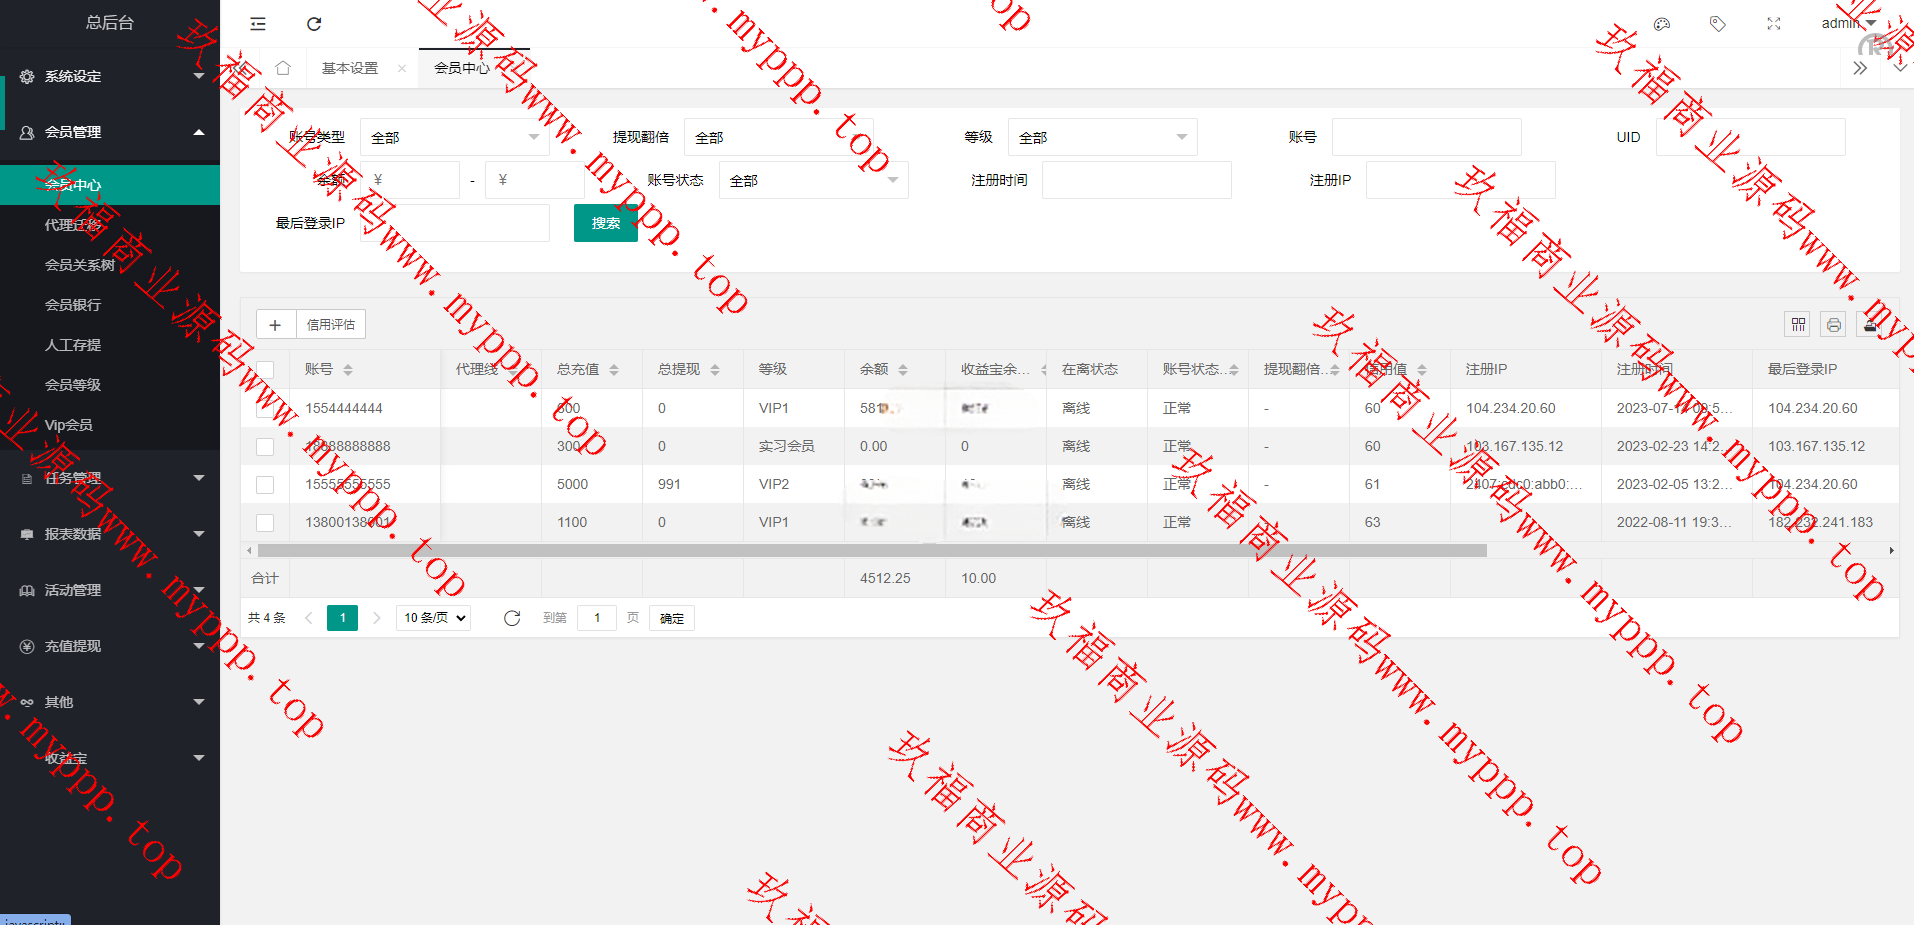Change the 10 条/页 page size selector
This screenshot has height=925, width=1914.
pyautogui.click(x=434, y=618)
